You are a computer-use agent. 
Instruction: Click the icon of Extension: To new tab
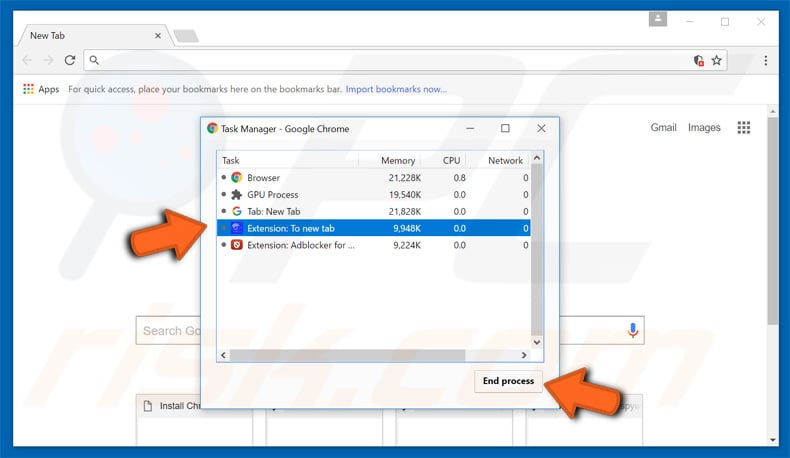[236, 228]
